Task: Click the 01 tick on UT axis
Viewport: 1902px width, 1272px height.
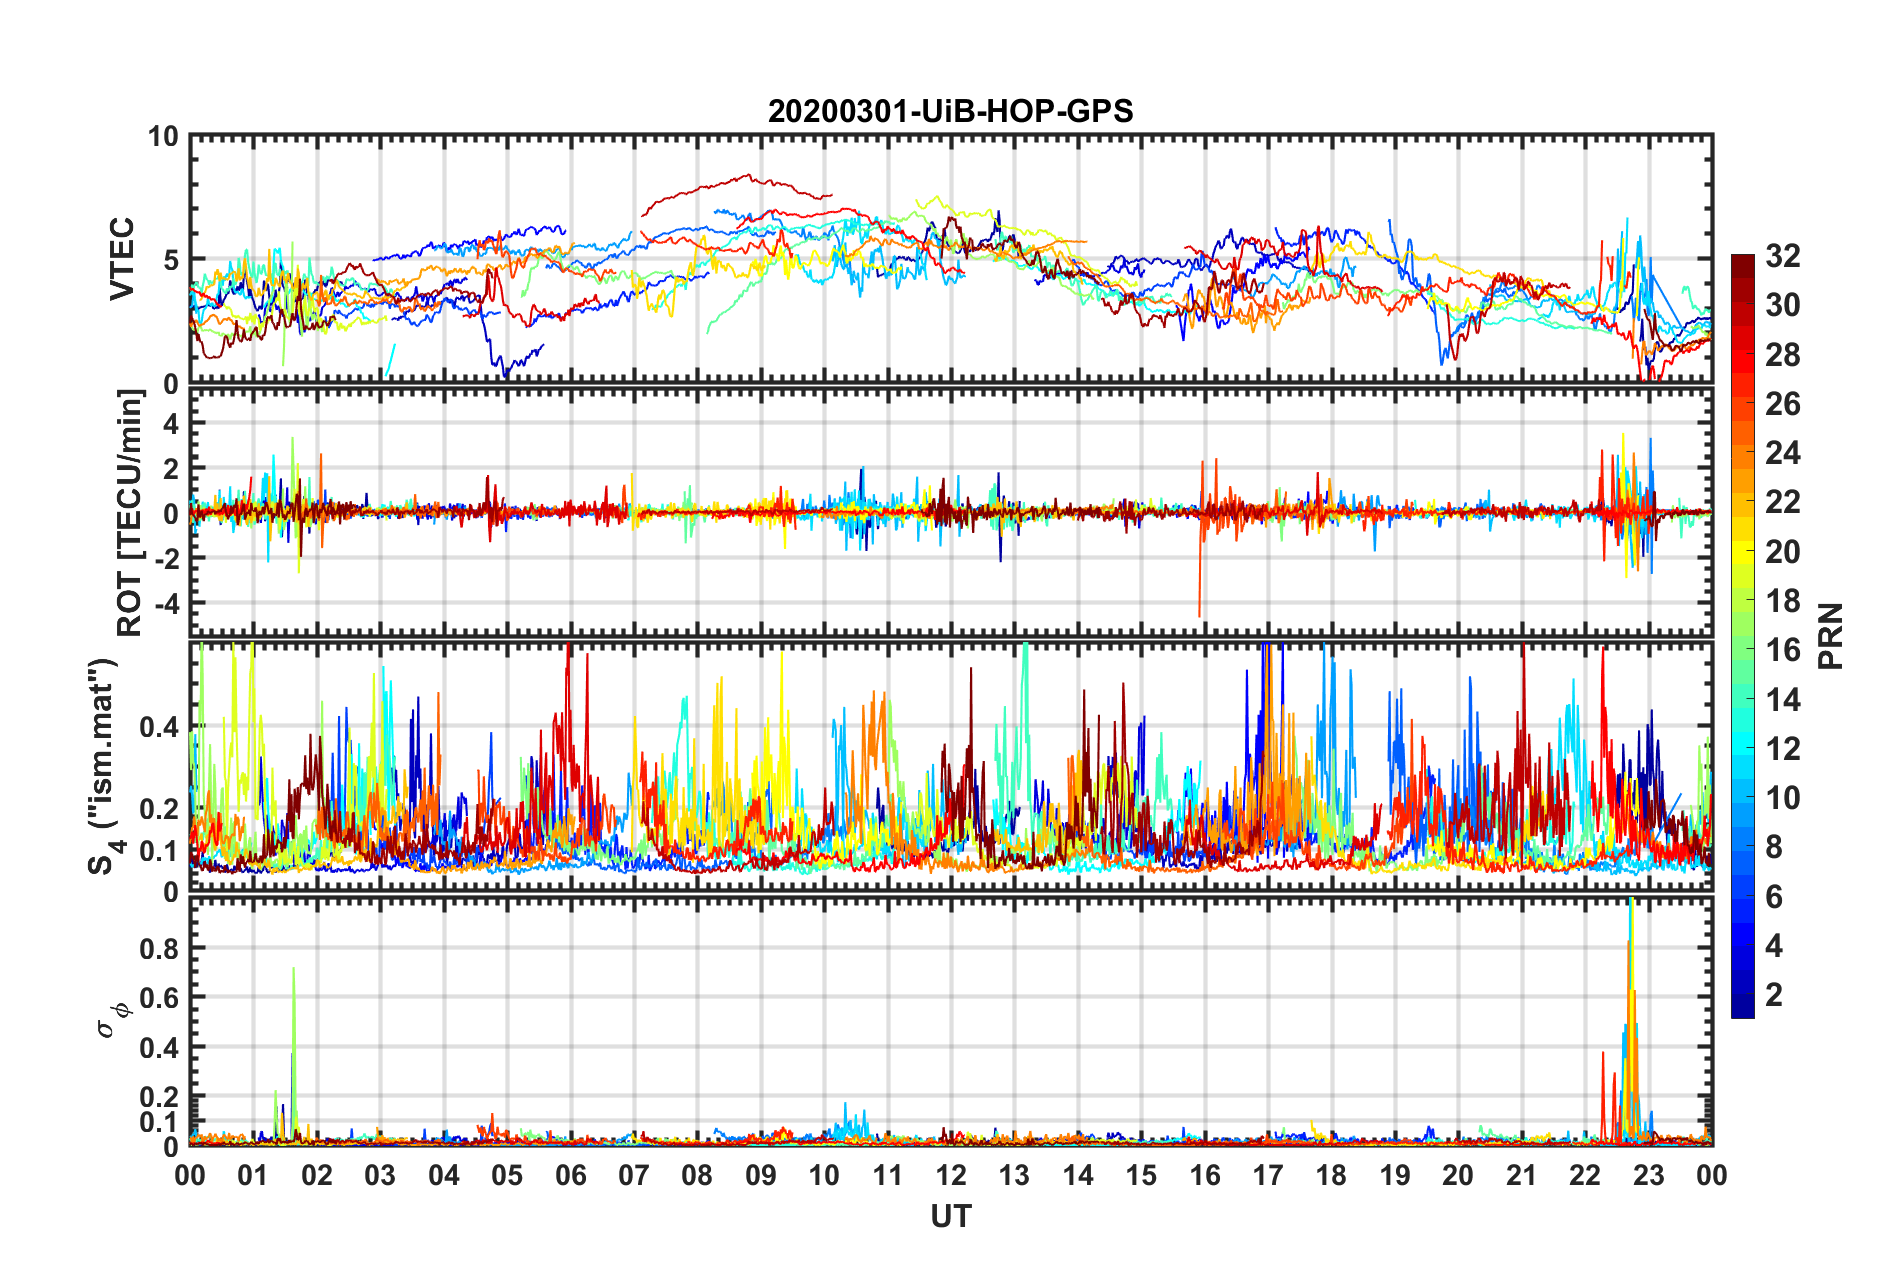Action: coord(253,1175)
